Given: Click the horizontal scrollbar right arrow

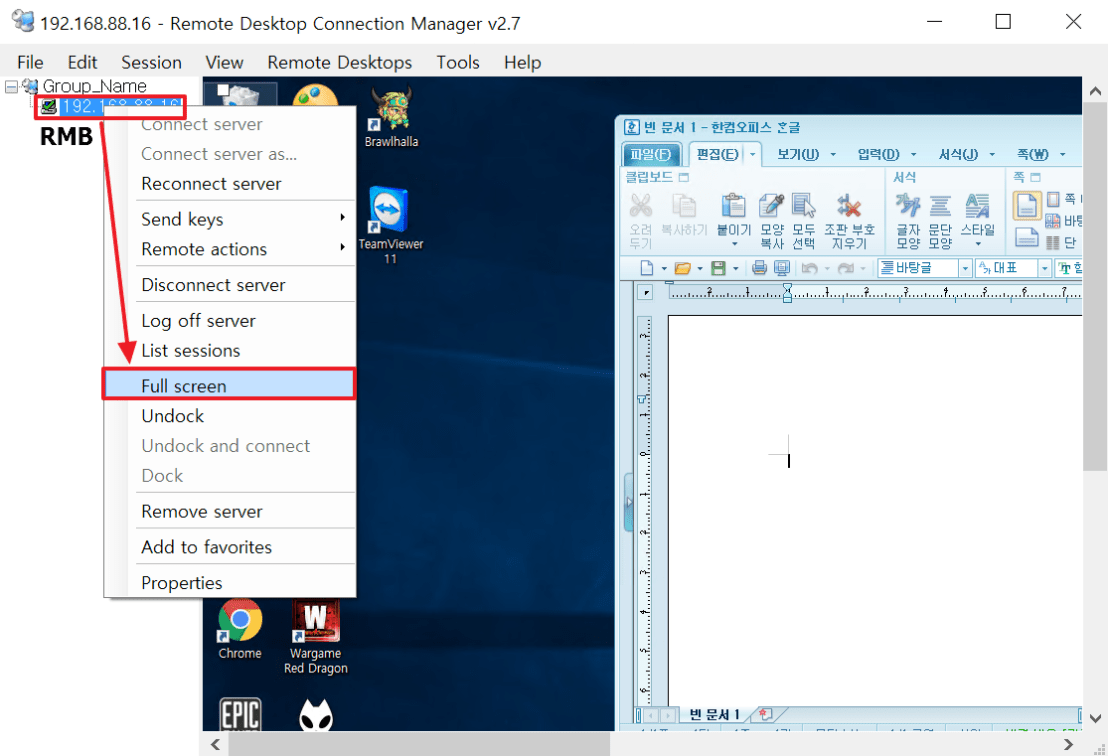Looking at the screenshot, I should click(x=1071, y=745).
